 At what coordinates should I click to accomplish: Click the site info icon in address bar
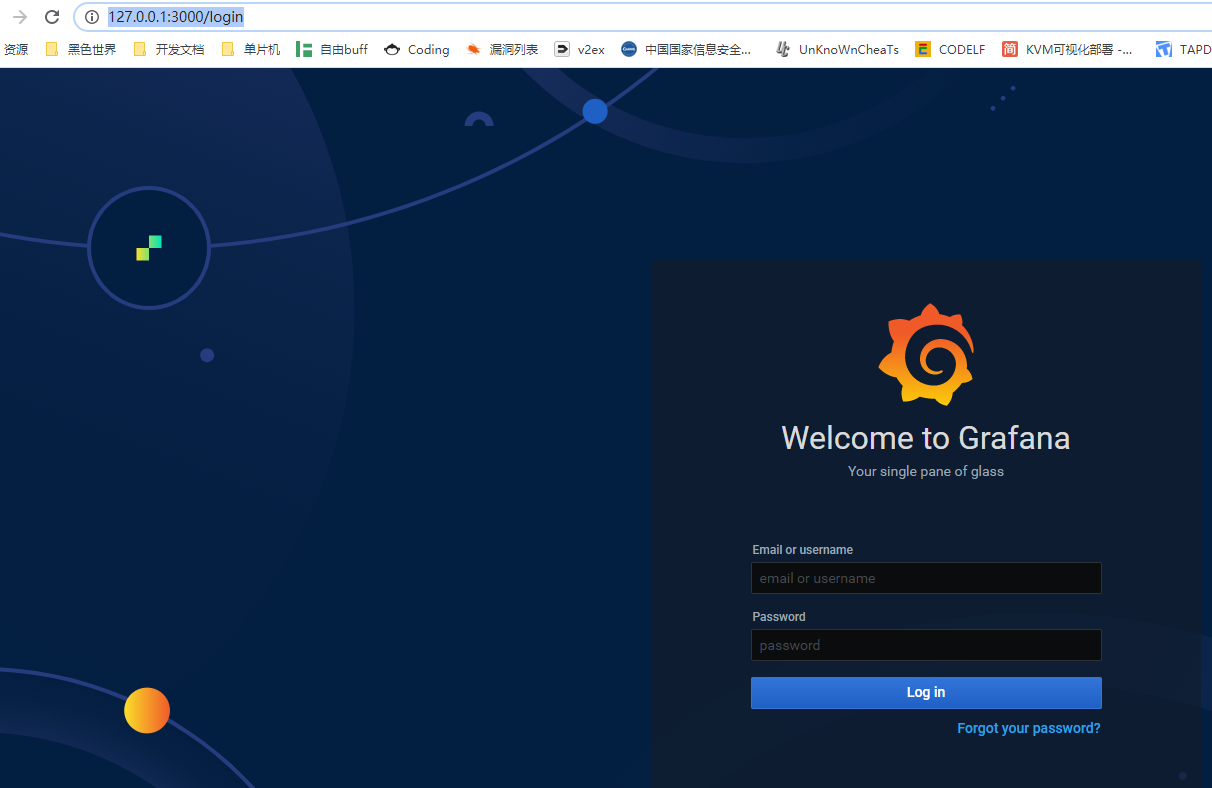tap(91, 17)
